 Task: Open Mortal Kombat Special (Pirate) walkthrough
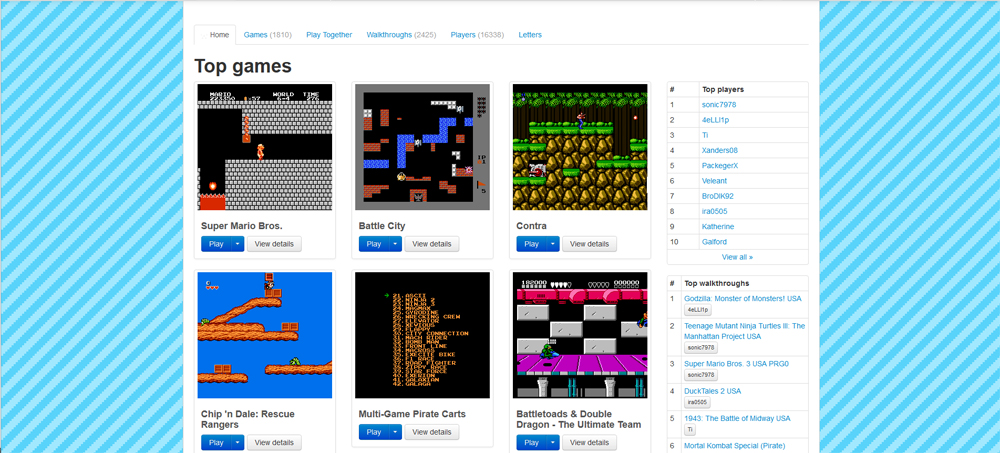click(x=735, y=446)
